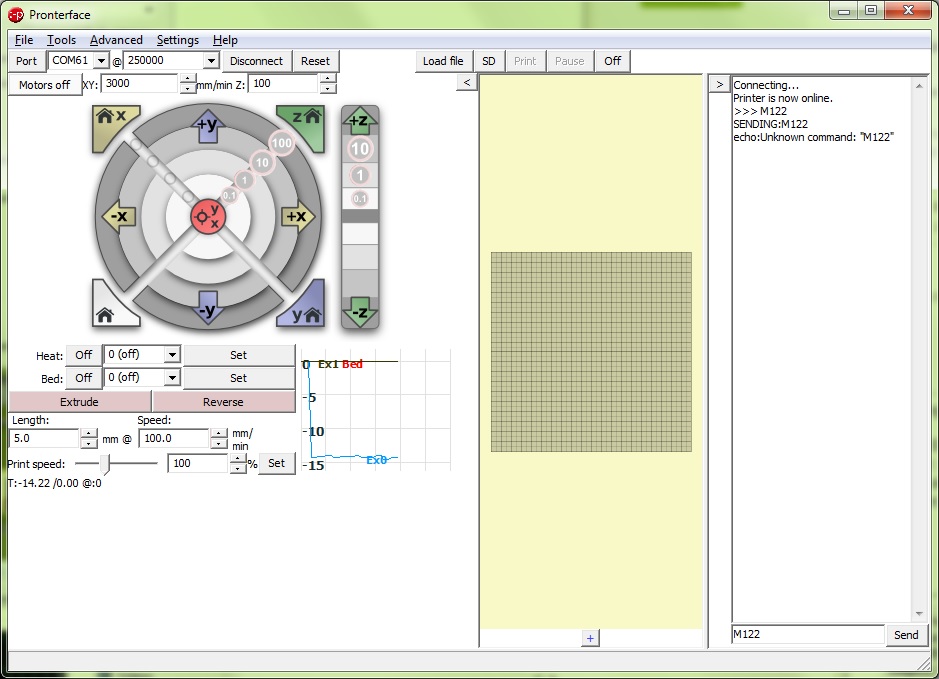Open the Settings menu

pos(177,40)
